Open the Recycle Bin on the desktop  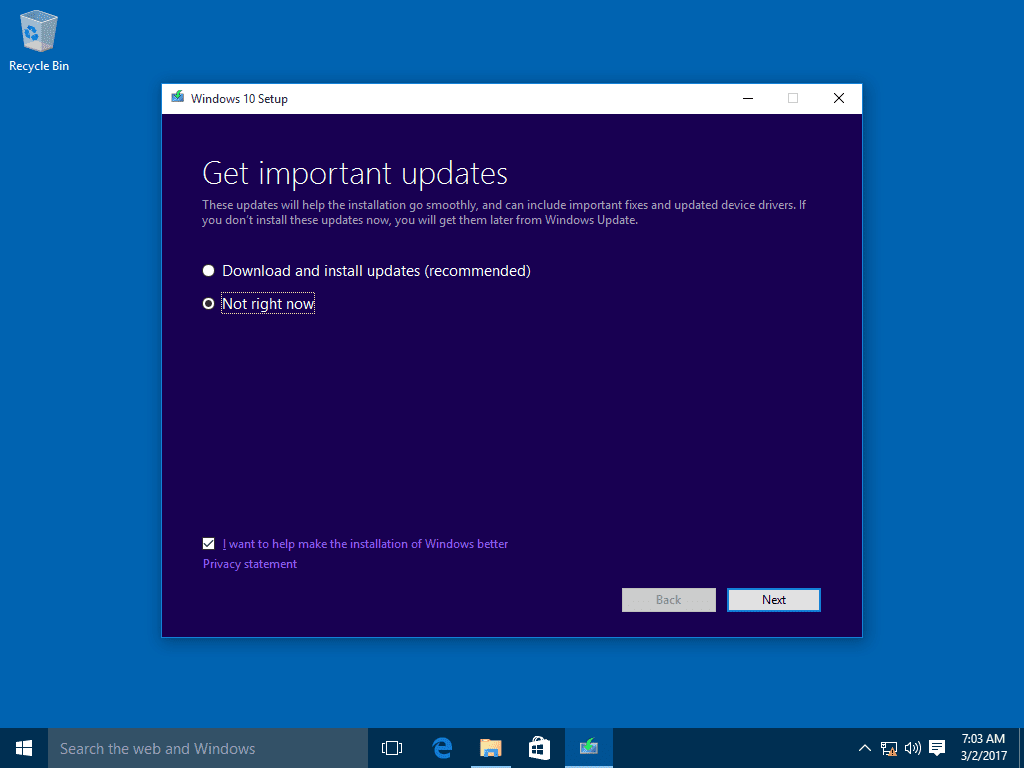click(38, 30)
